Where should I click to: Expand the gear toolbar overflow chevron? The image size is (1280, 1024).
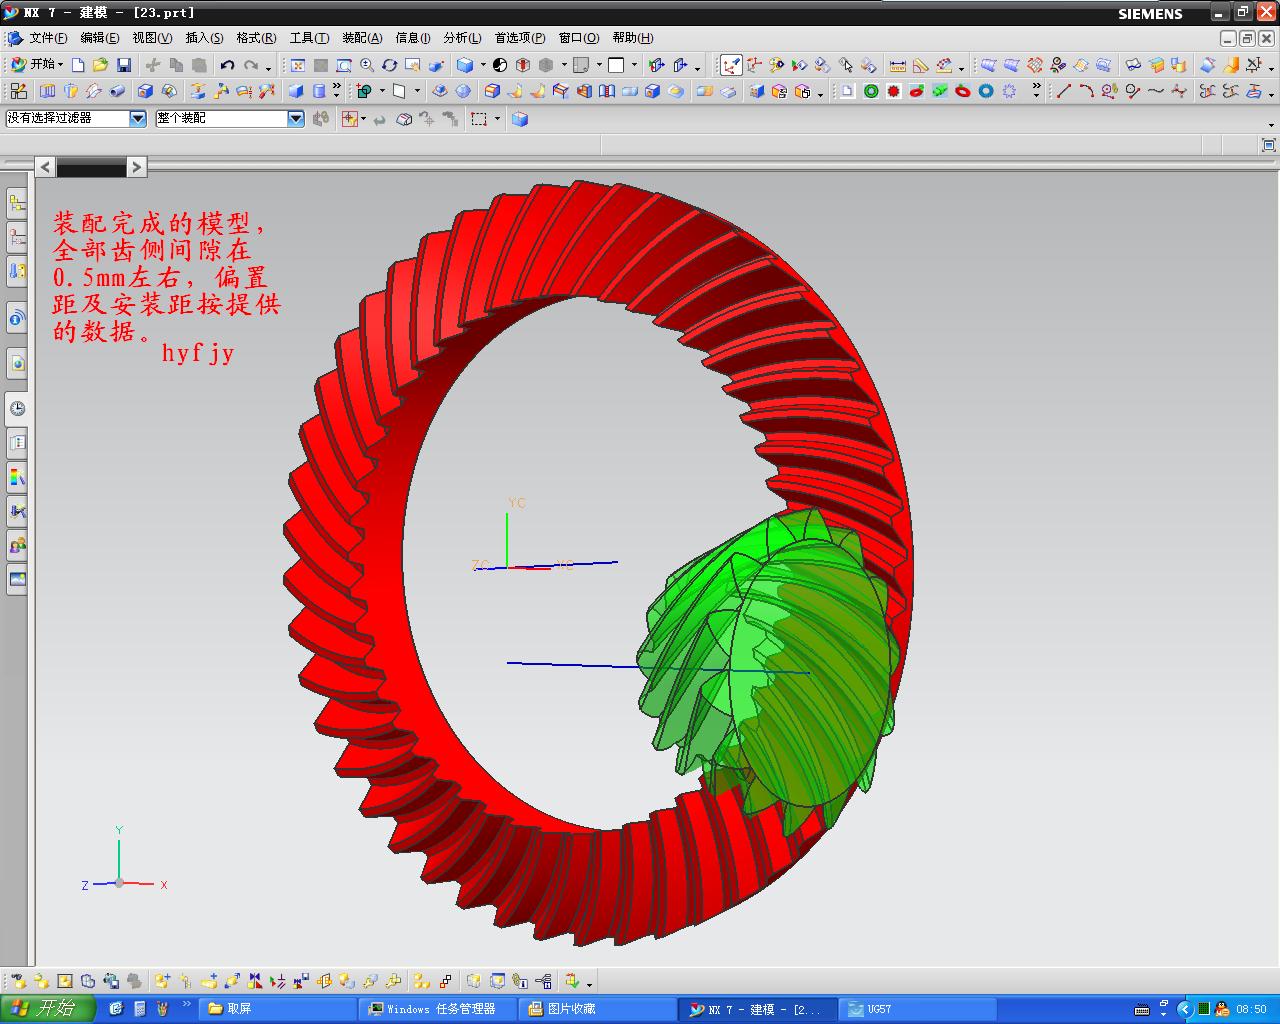coord(1037,90)
